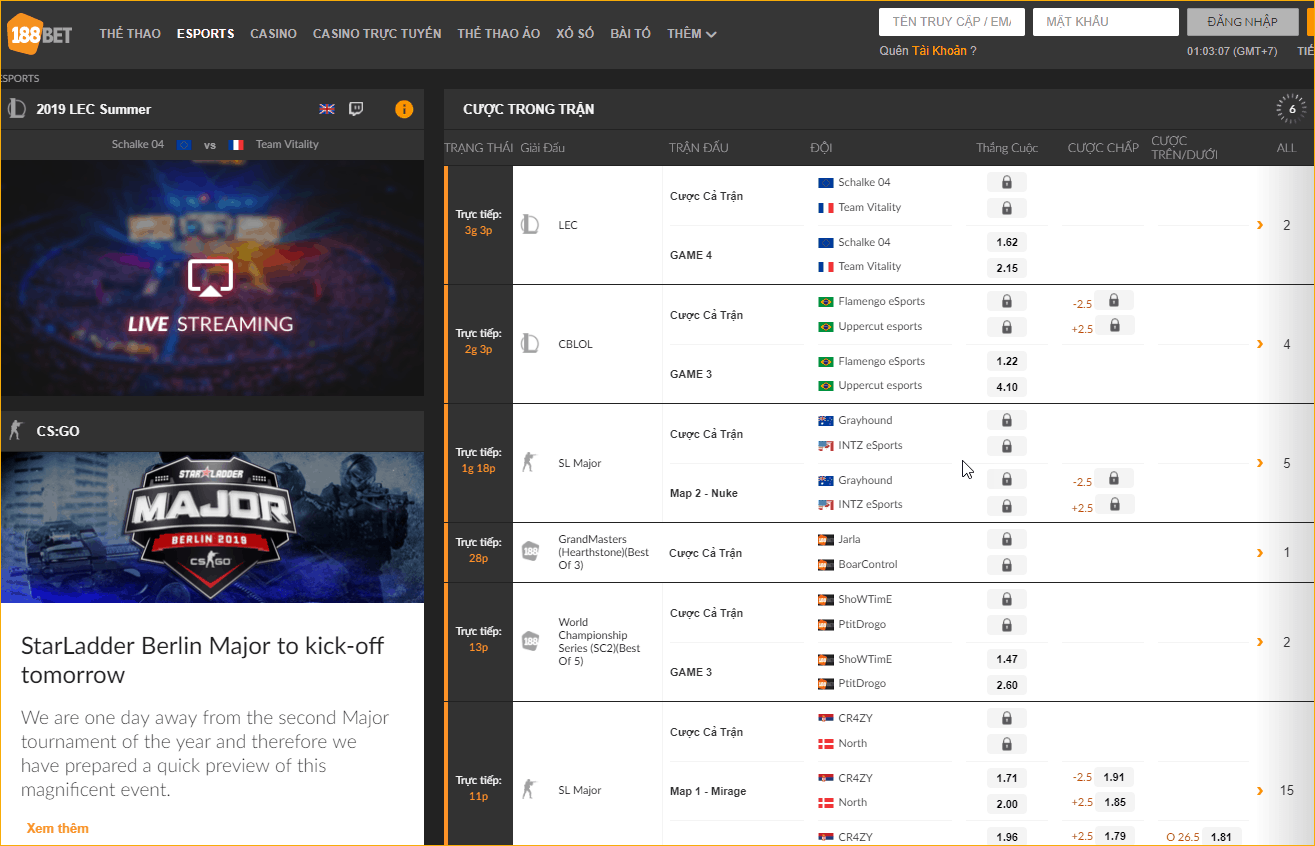Click the locked odds for Jarla
The width and height of the screenshot is (1315, 846).
1007,540
